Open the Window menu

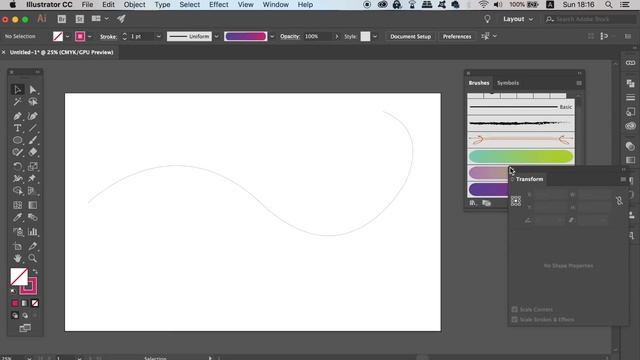[276, 5]
